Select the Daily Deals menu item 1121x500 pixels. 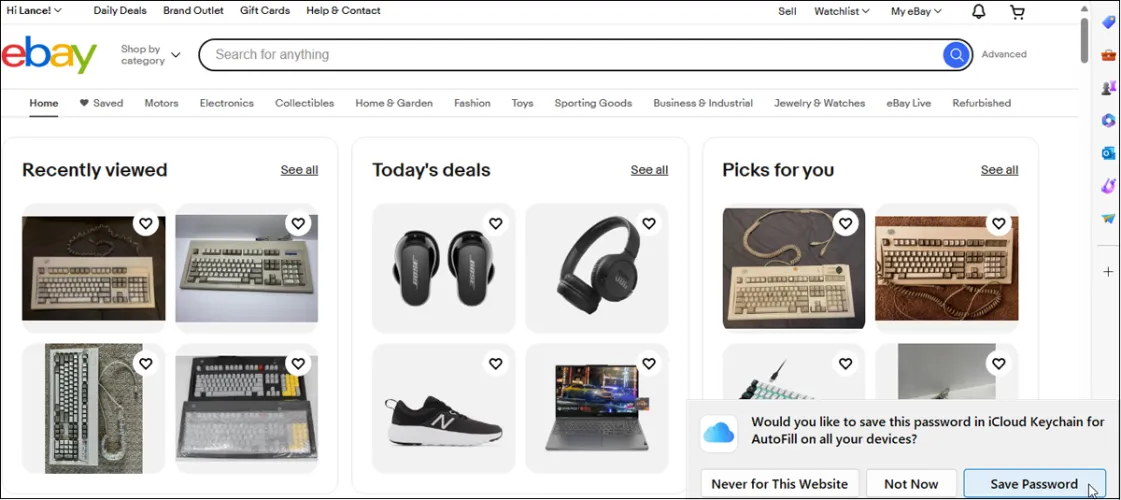120,11
